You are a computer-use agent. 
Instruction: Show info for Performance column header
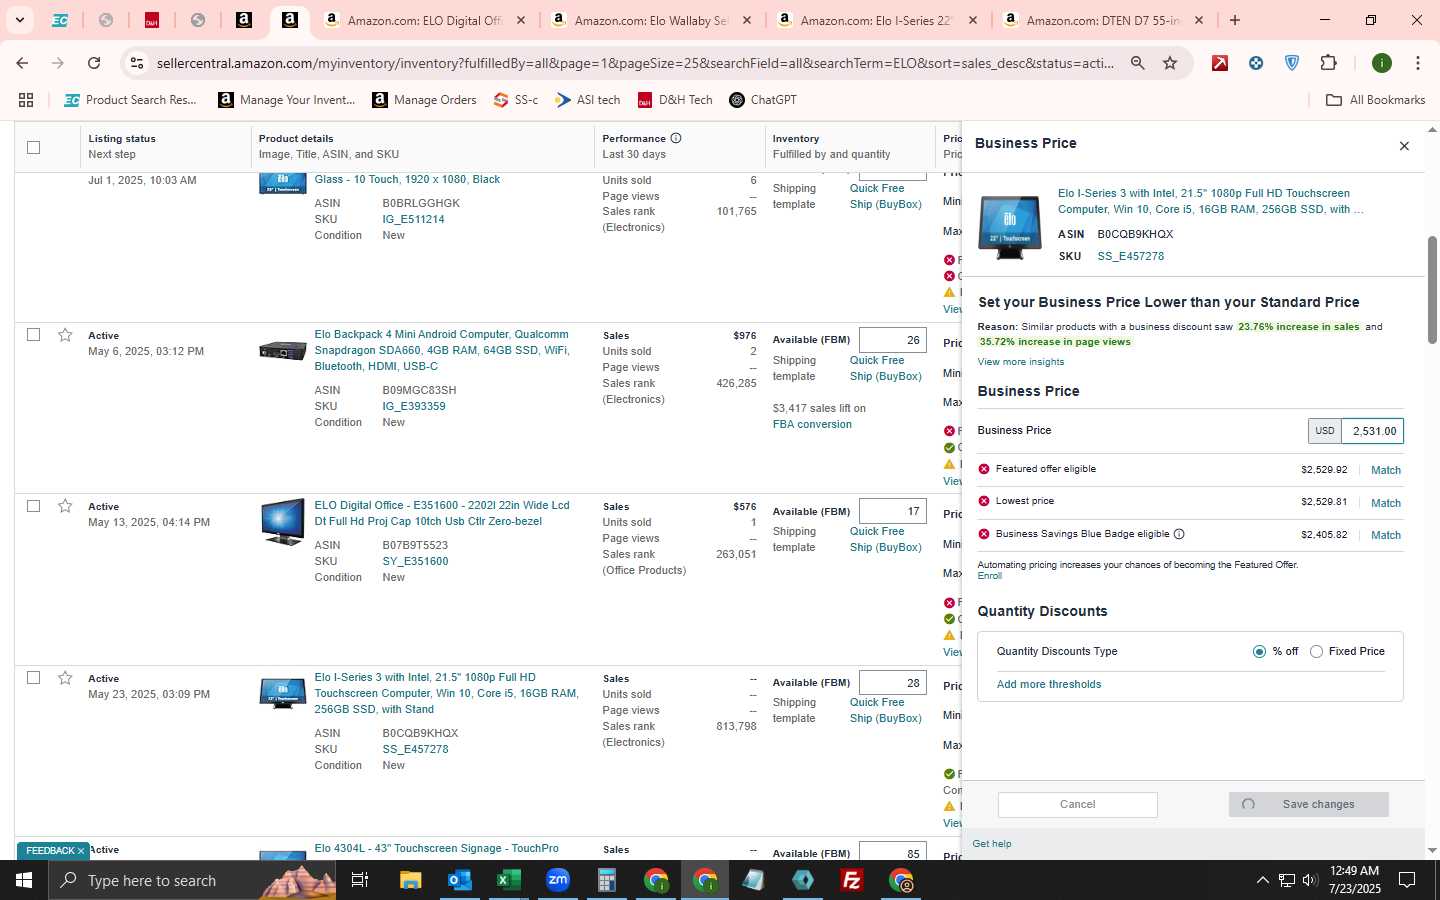tap(676, 138)
